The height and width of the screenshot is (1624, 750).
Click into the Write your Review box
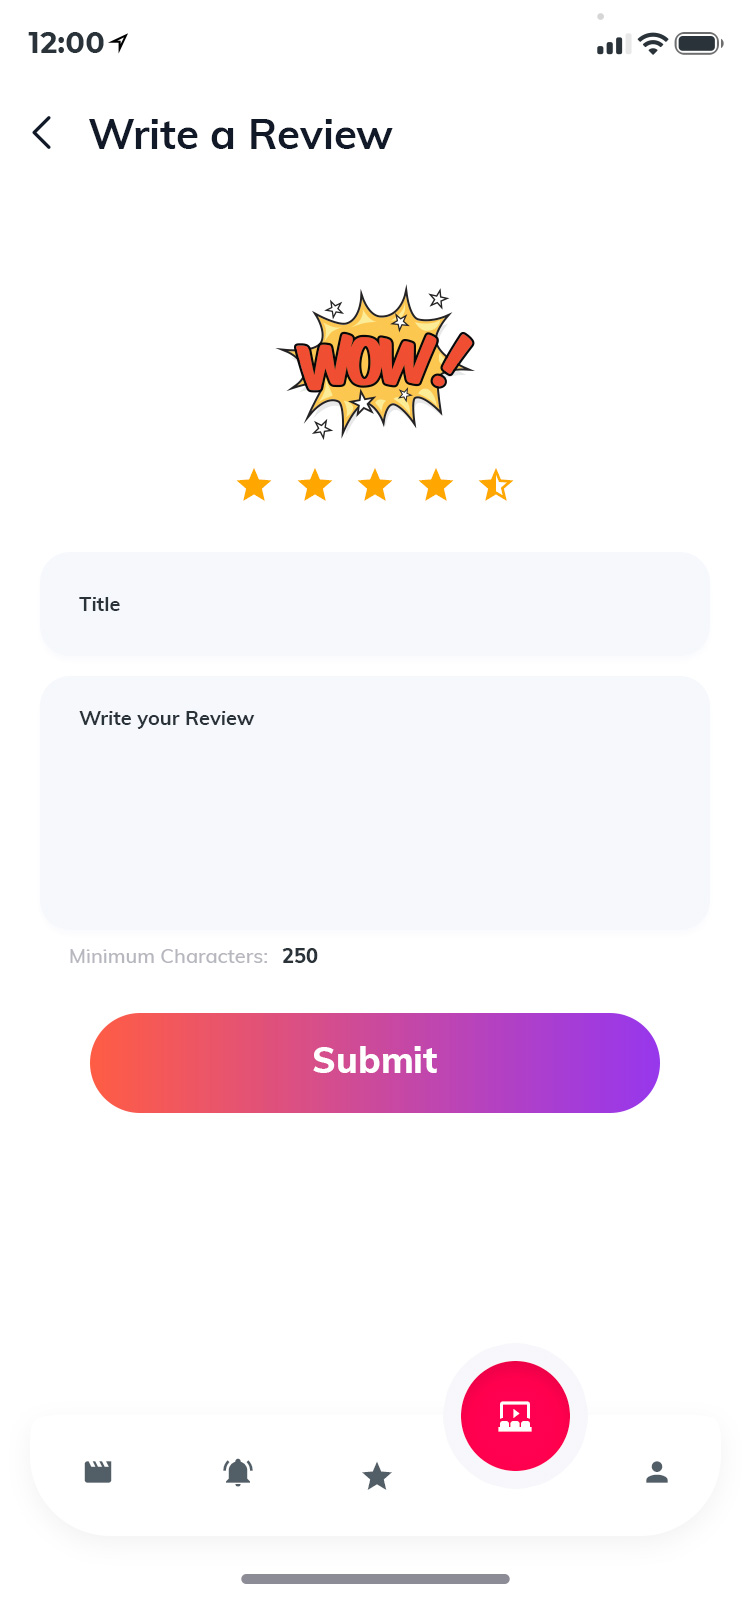[375, 803]
